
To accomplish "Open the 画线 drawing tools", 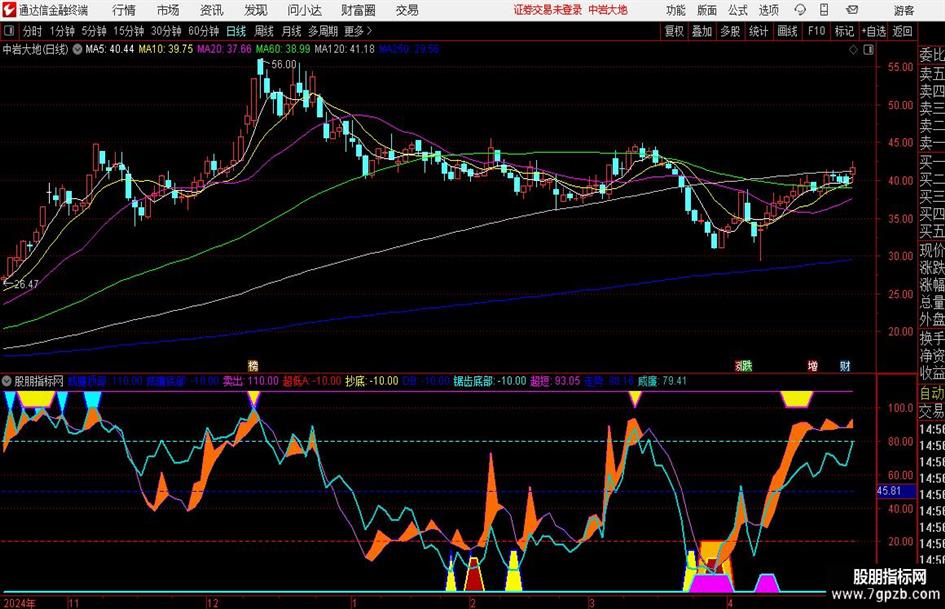I will pos(788,31).
